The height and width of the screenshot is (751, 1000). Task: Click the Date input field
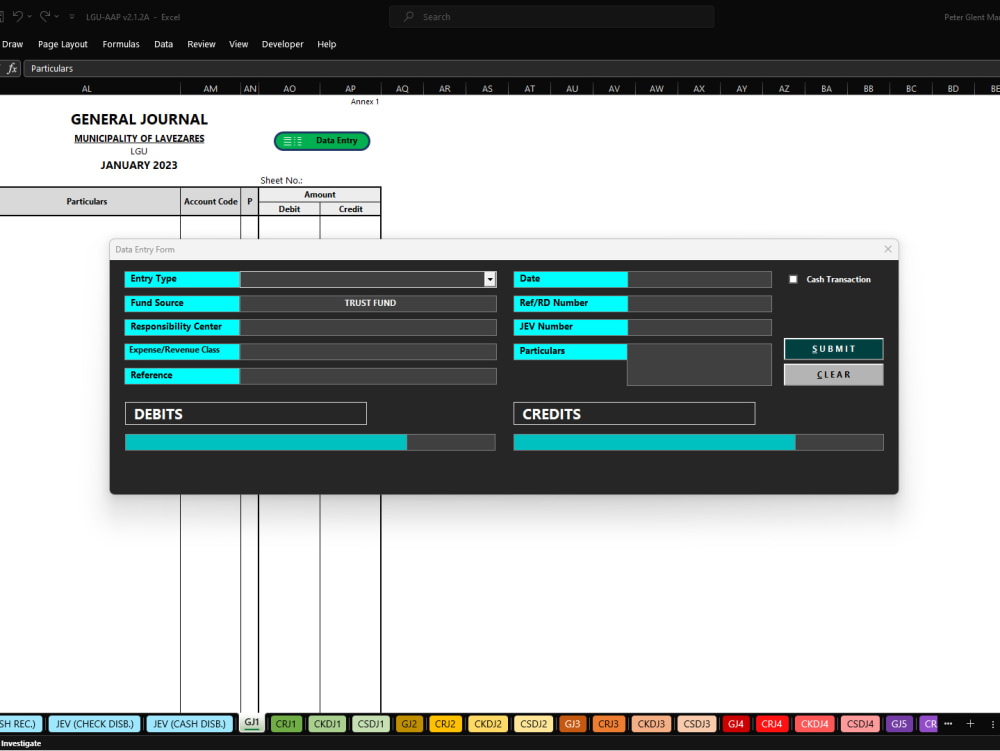pos(700,279)
